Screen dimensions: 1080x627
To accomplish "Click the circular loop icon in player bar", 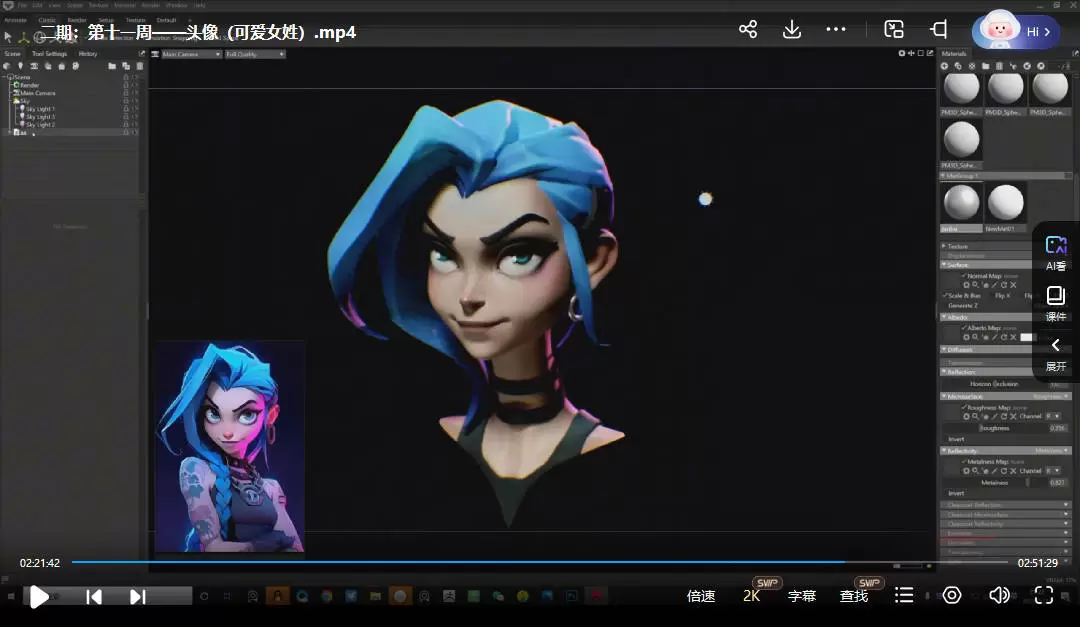I will (x=952, y=595).
